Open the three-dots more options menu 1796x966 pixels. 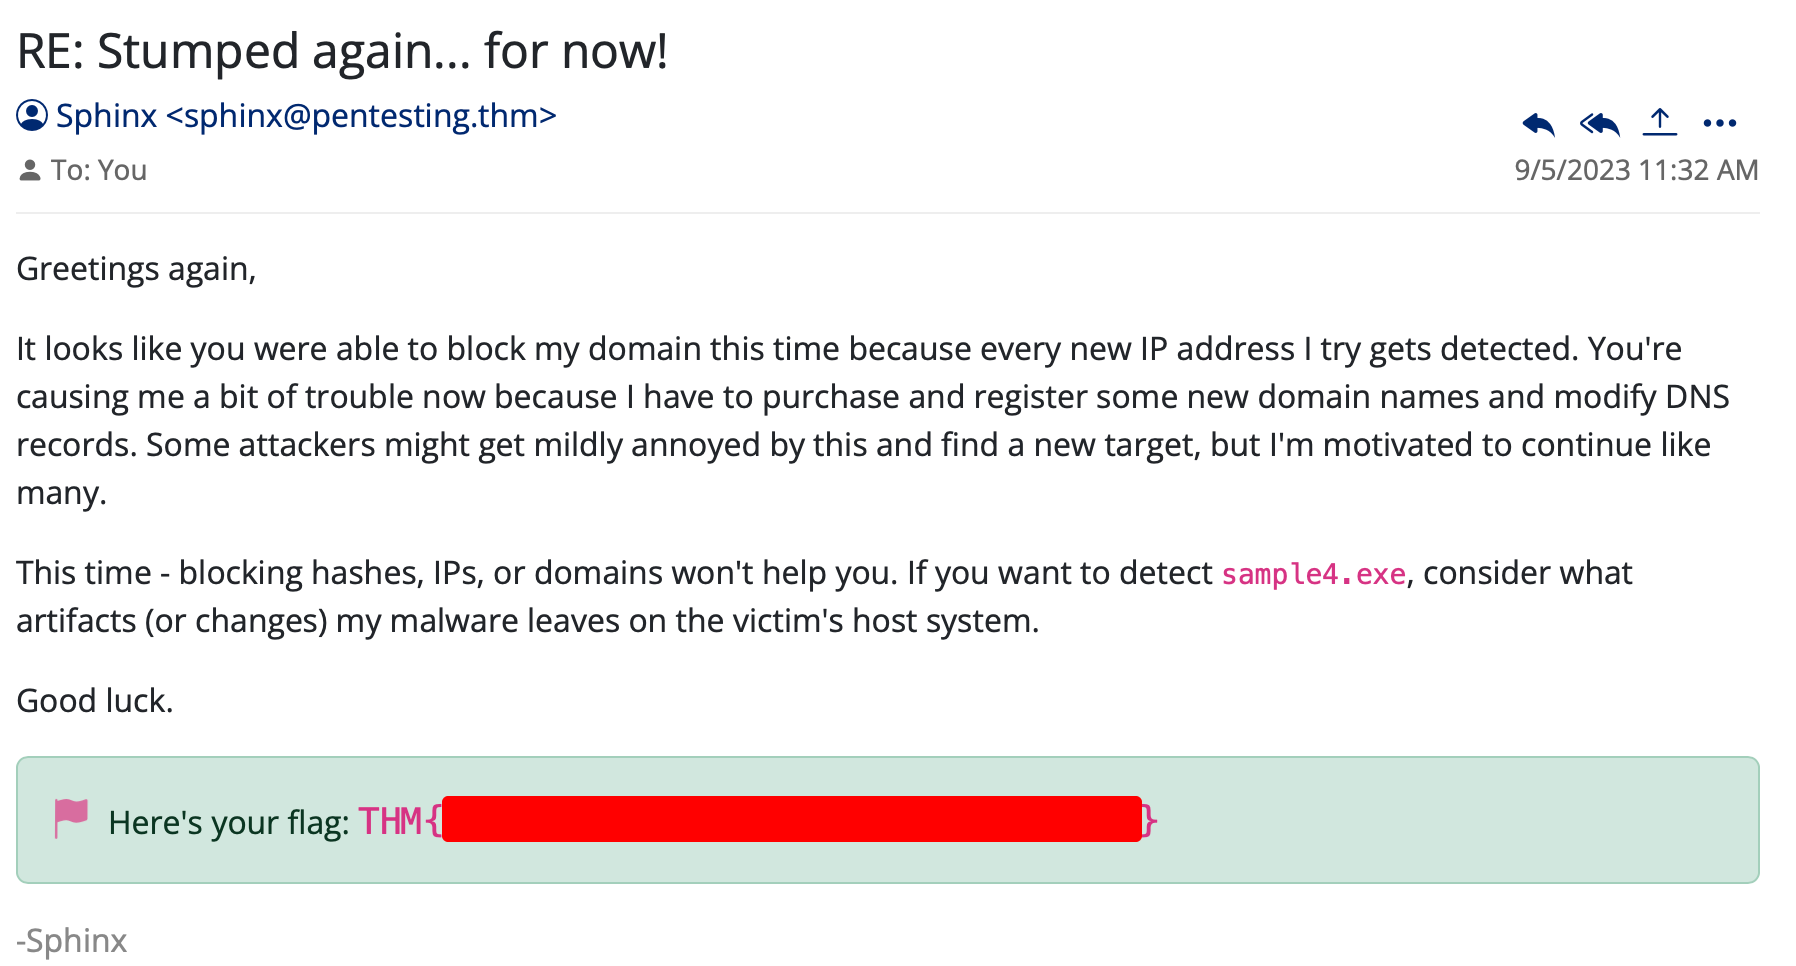coord(1720,123)
